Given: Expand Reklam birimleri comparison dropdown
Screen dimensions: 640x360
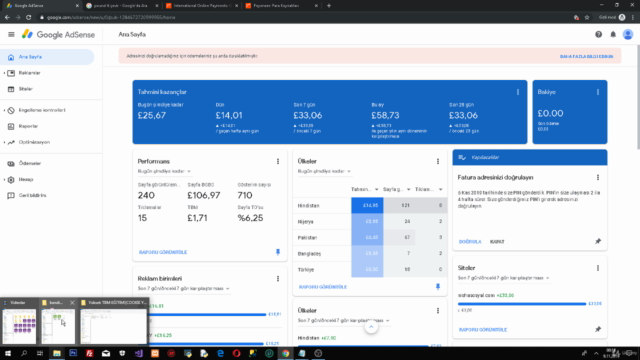Looking at the screenshot, I should click(x=183, y=289).
